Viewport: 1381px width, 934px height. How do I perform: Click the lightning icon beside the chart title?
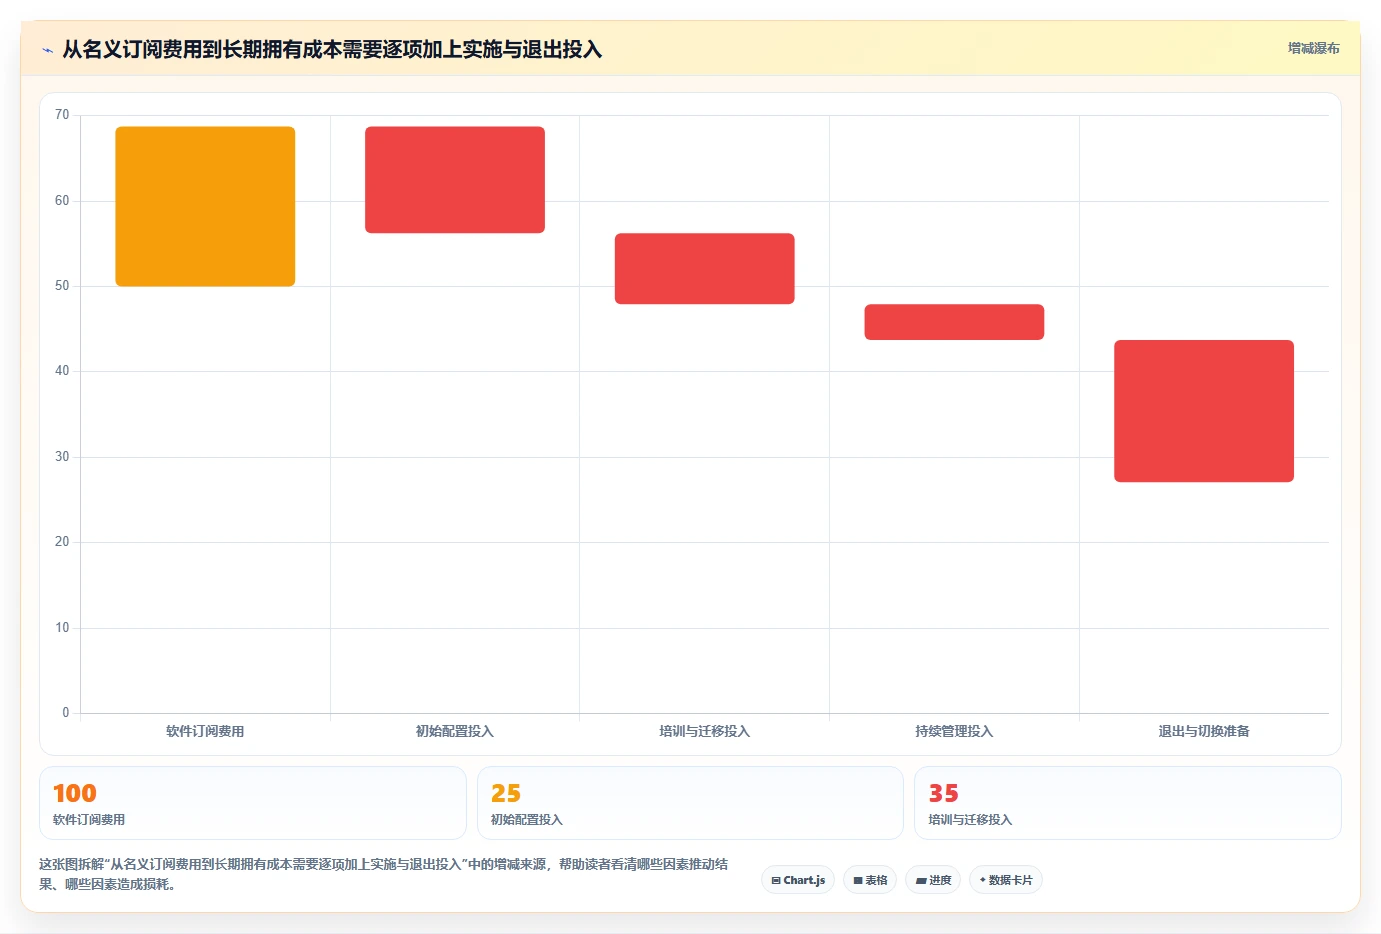[47, 50]
